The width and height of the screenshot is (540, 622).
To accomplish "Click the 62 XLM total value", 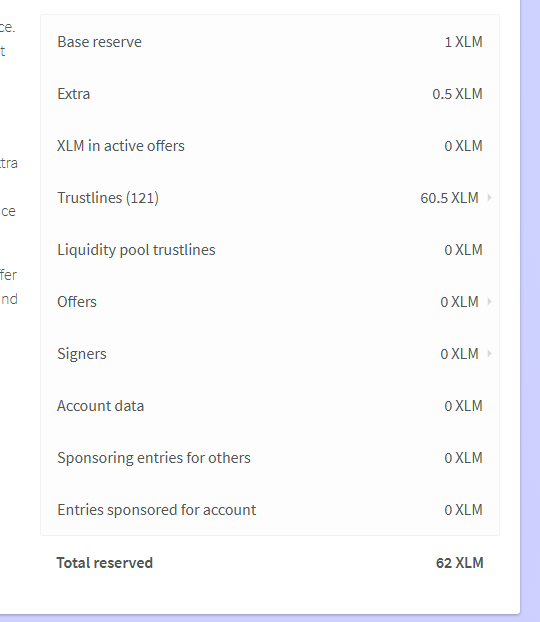I will tap(459, 562).
